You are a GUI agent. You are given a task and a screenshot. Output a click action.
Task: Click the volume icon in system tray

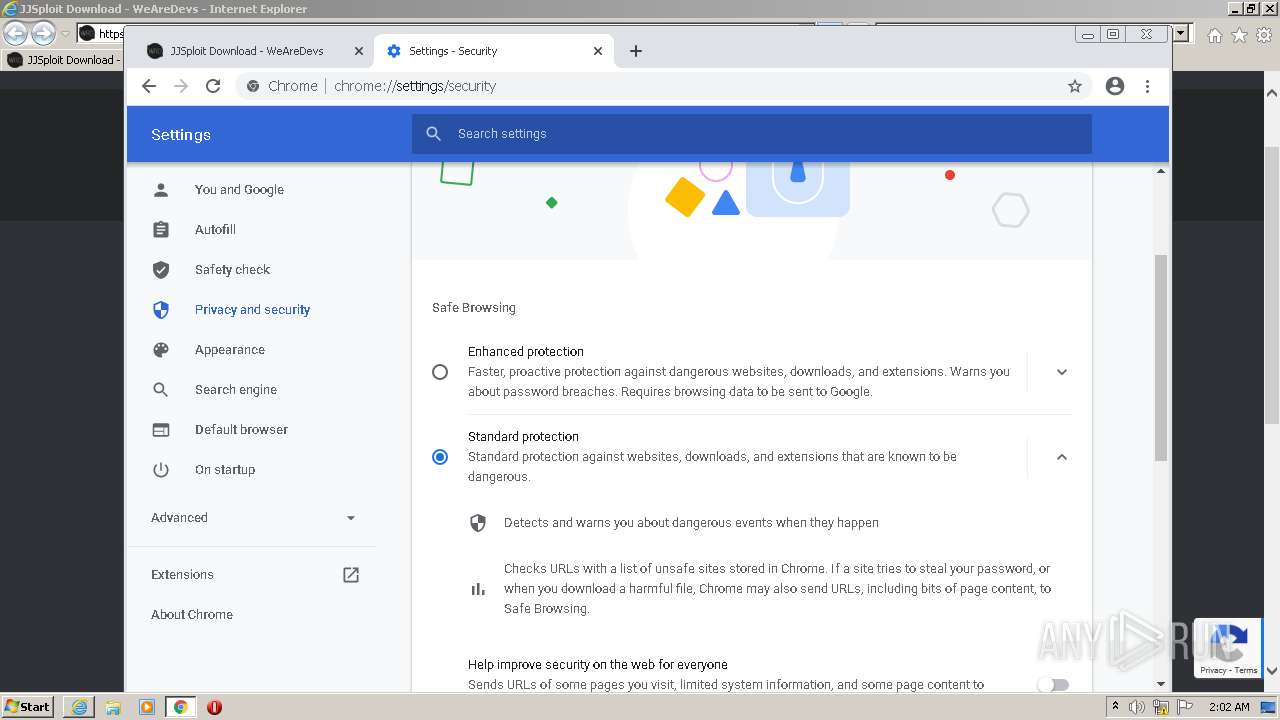[1137, 707]
